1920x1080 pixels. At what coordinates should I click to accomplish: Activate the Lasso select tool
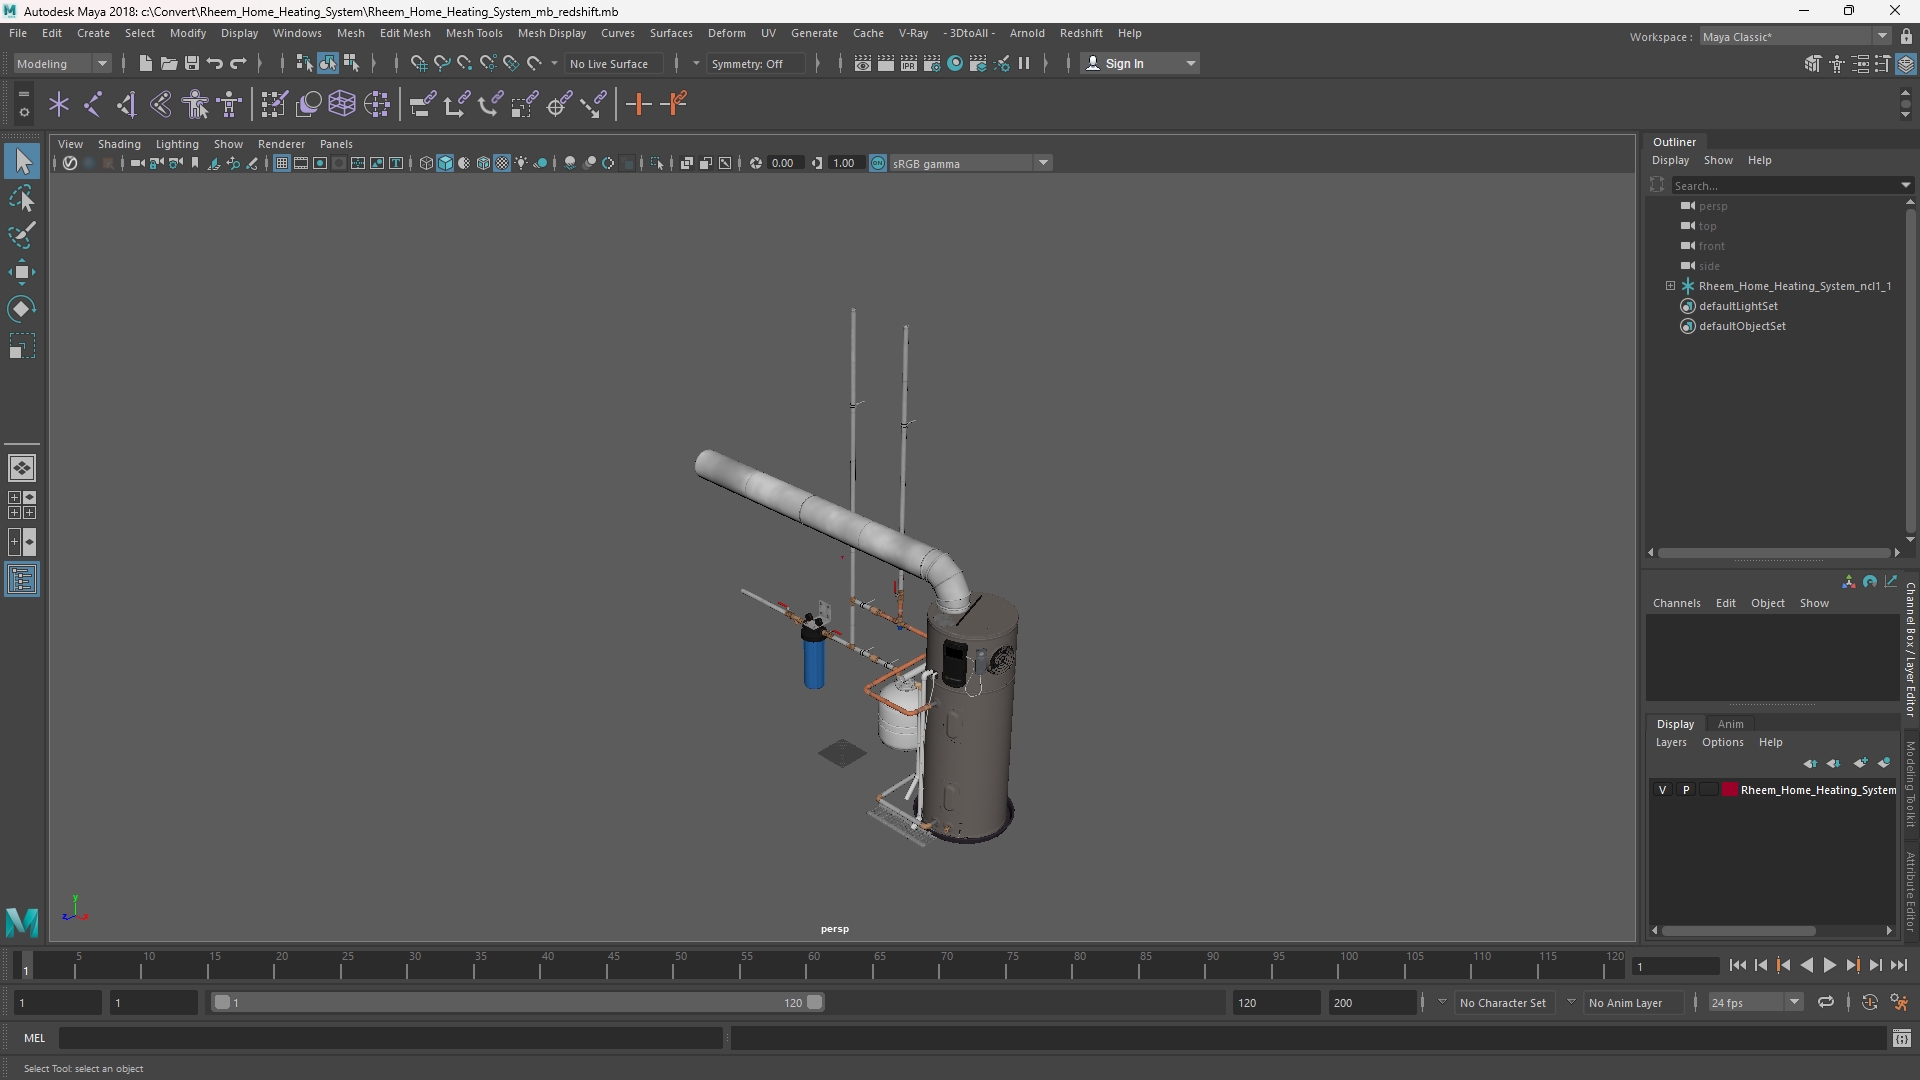[22, 199]
